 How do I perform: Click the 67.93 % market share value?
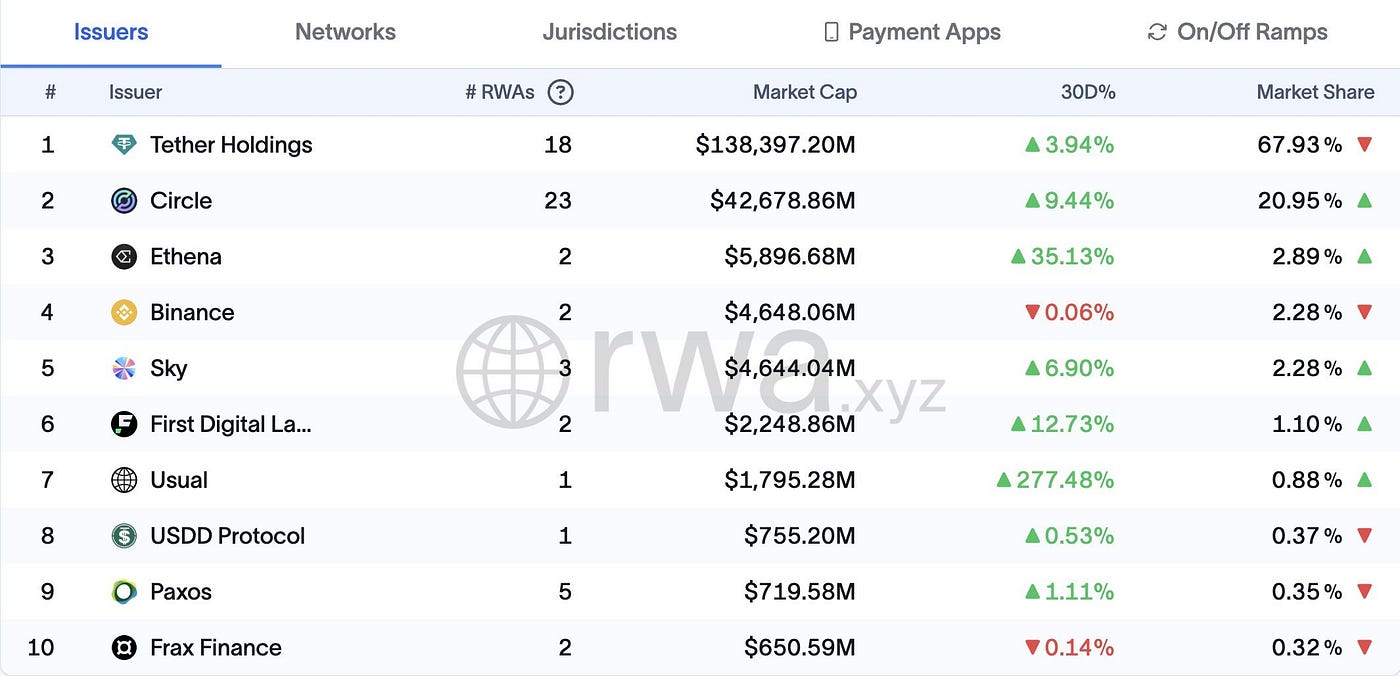1299,145
